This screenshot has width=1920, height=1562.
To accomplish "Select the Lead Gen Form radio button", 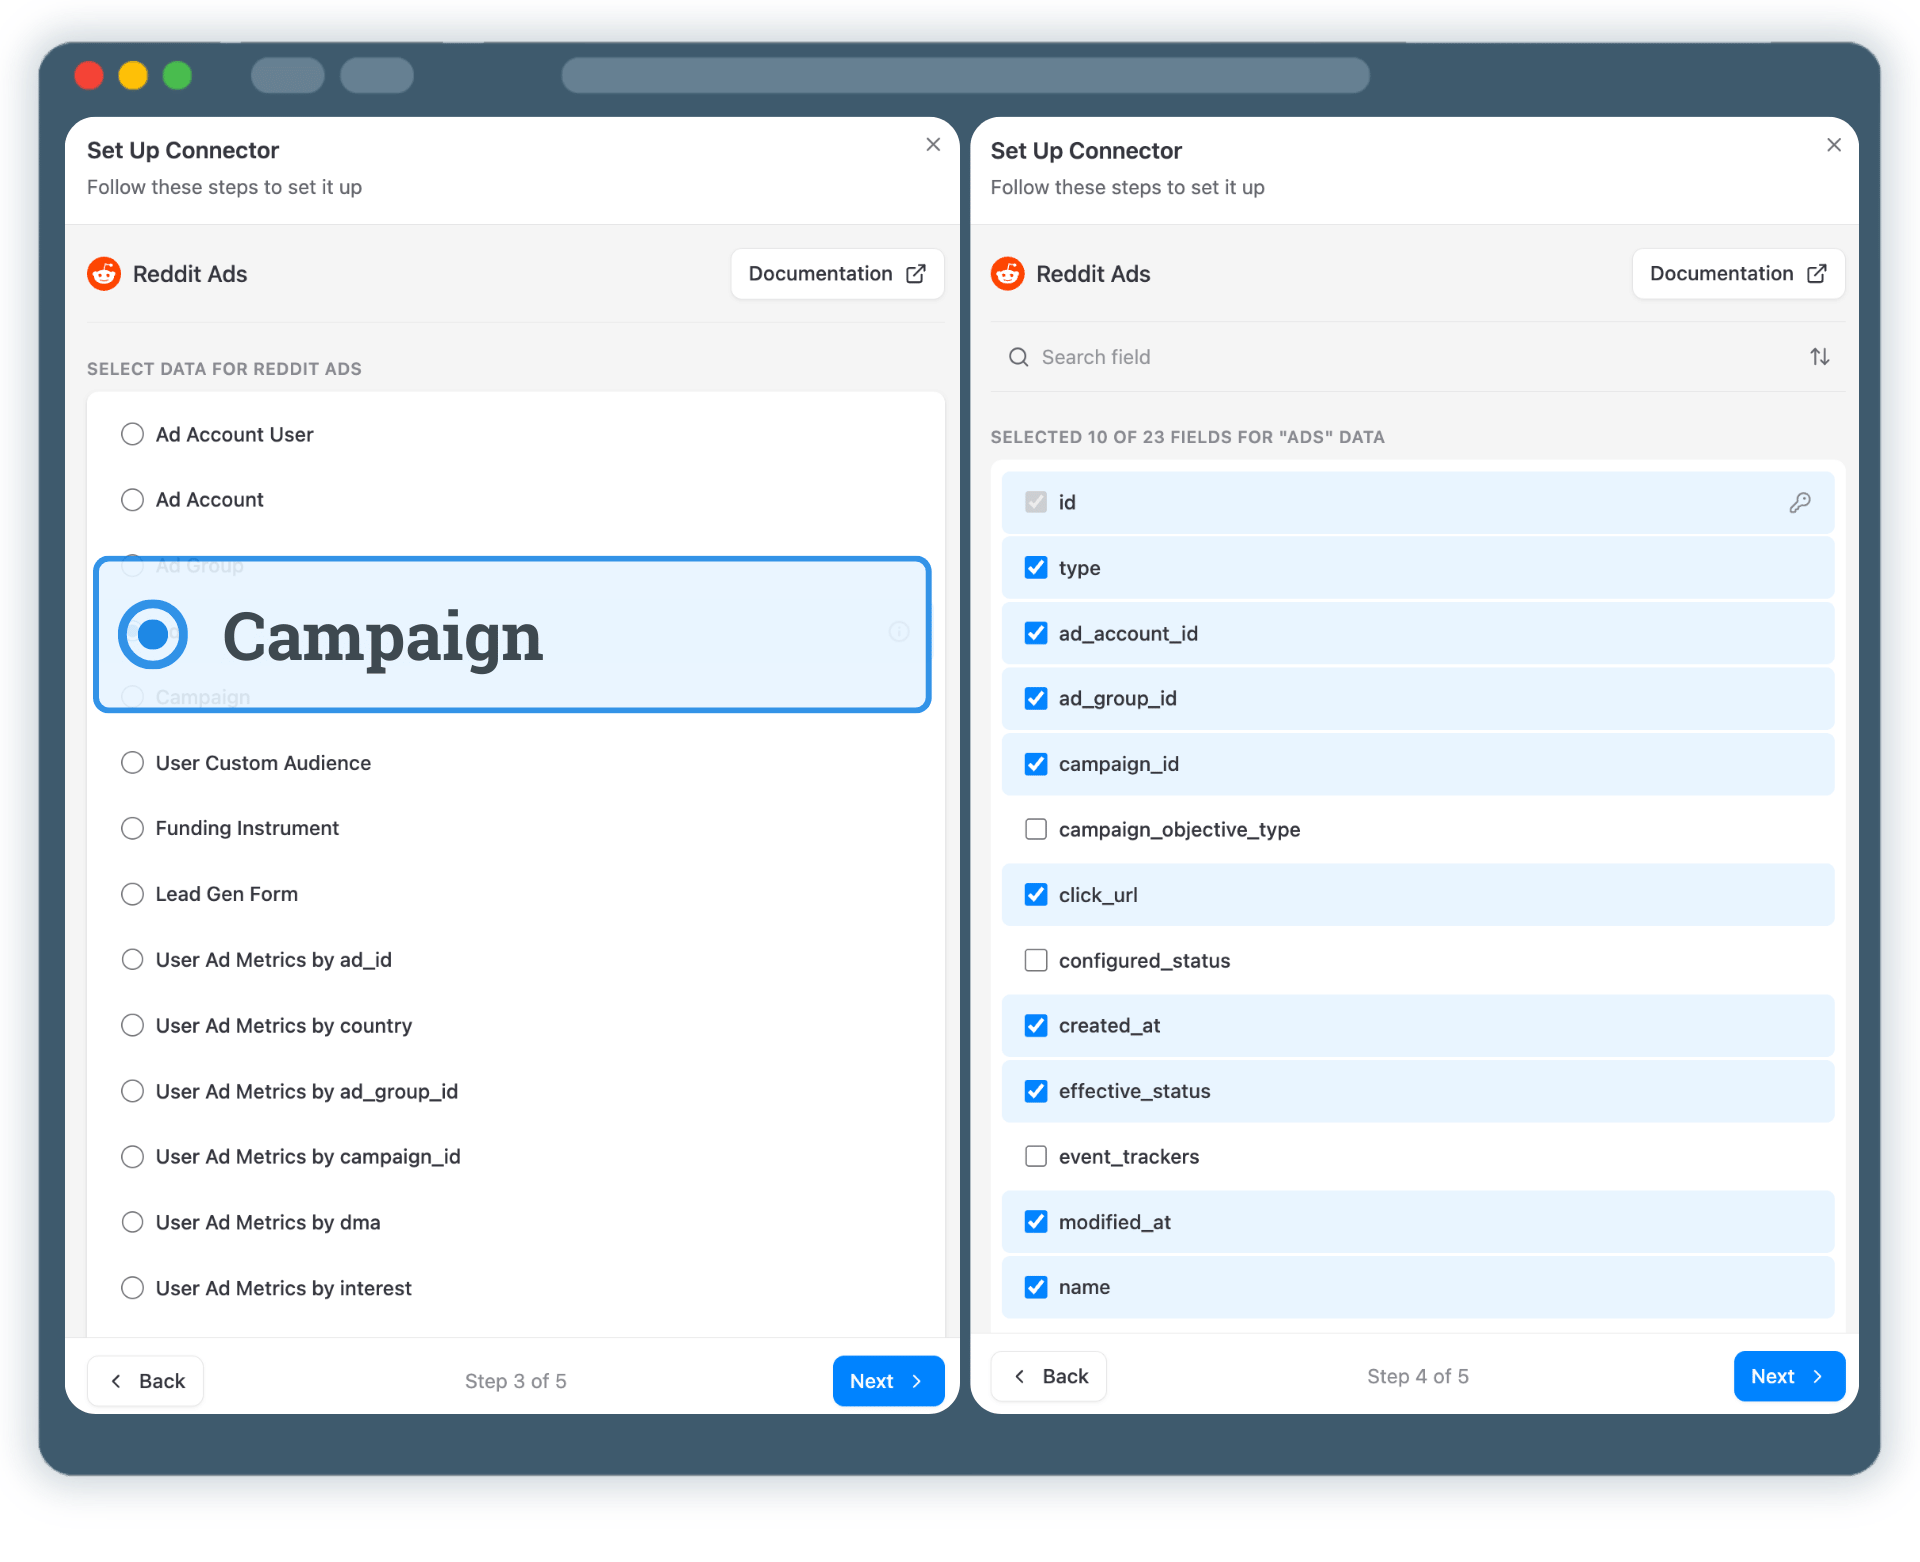I will 132,894.
